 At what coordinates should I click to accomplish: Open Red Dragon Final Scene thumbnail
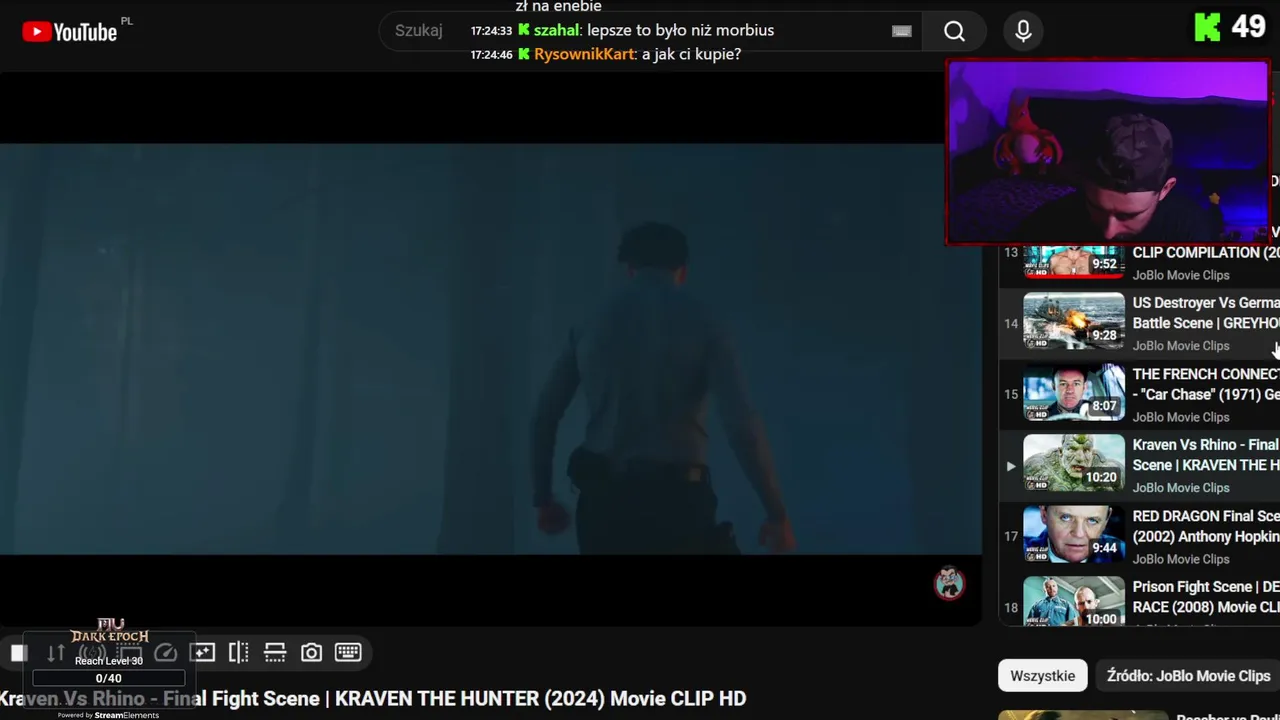tap(1074, 535)
